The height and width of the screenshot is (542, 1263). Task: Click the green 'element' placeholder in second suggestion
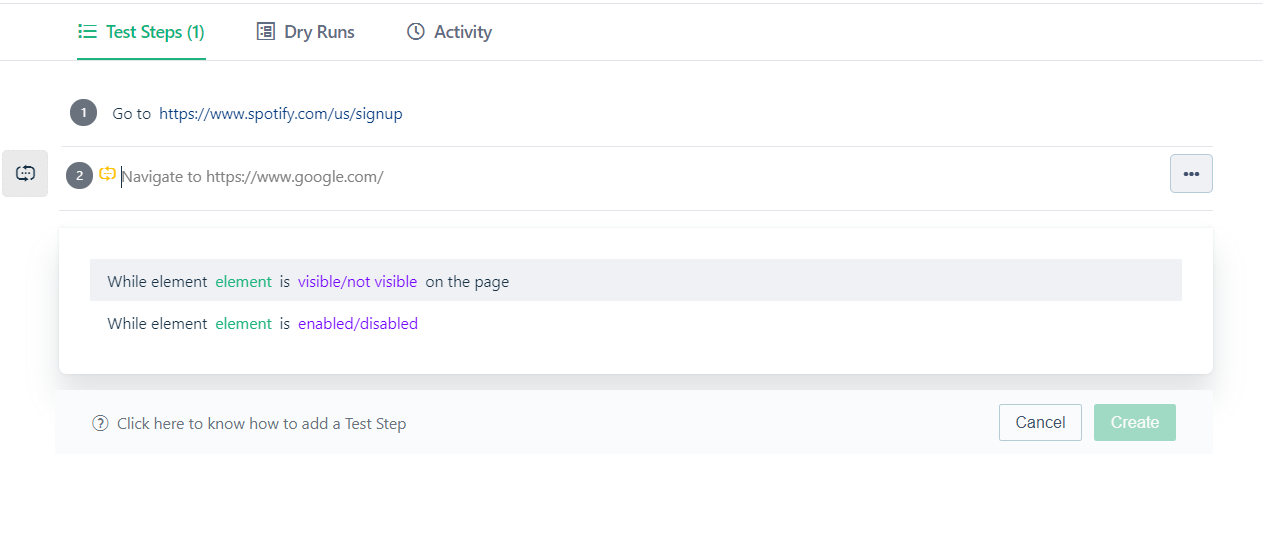(244, 324)
